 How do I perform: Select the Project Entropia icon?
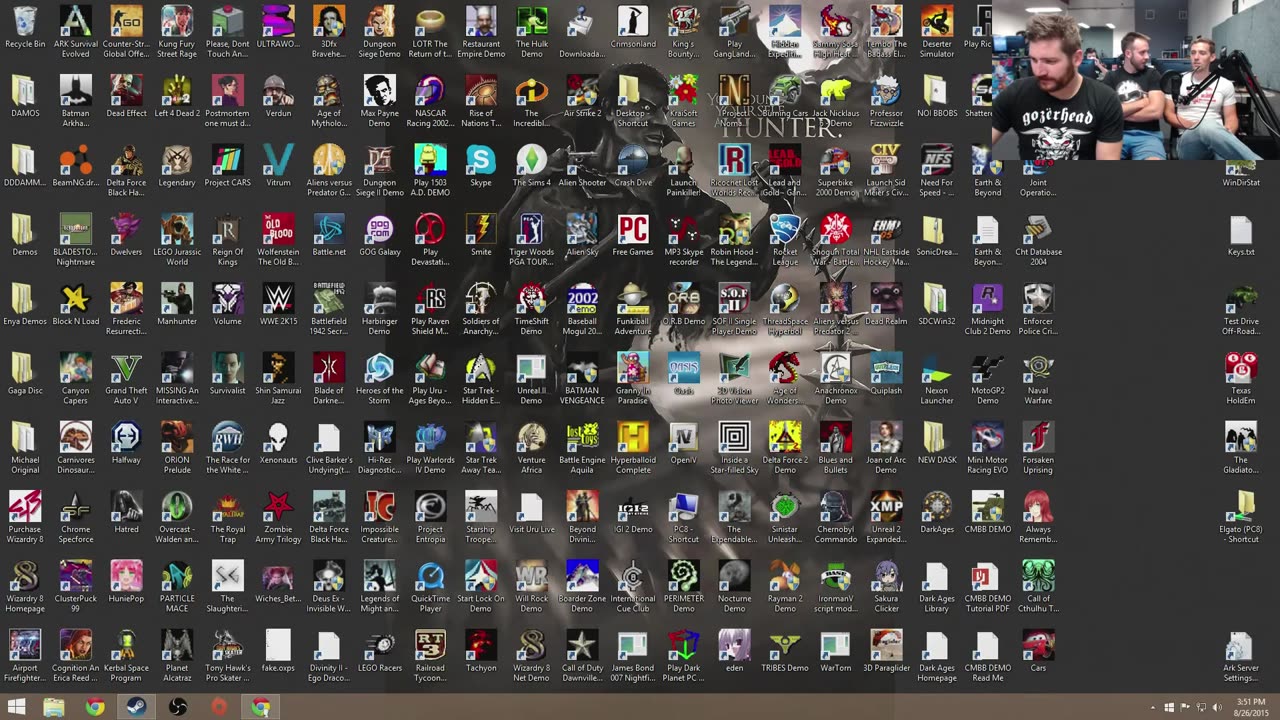click(430, 516)
